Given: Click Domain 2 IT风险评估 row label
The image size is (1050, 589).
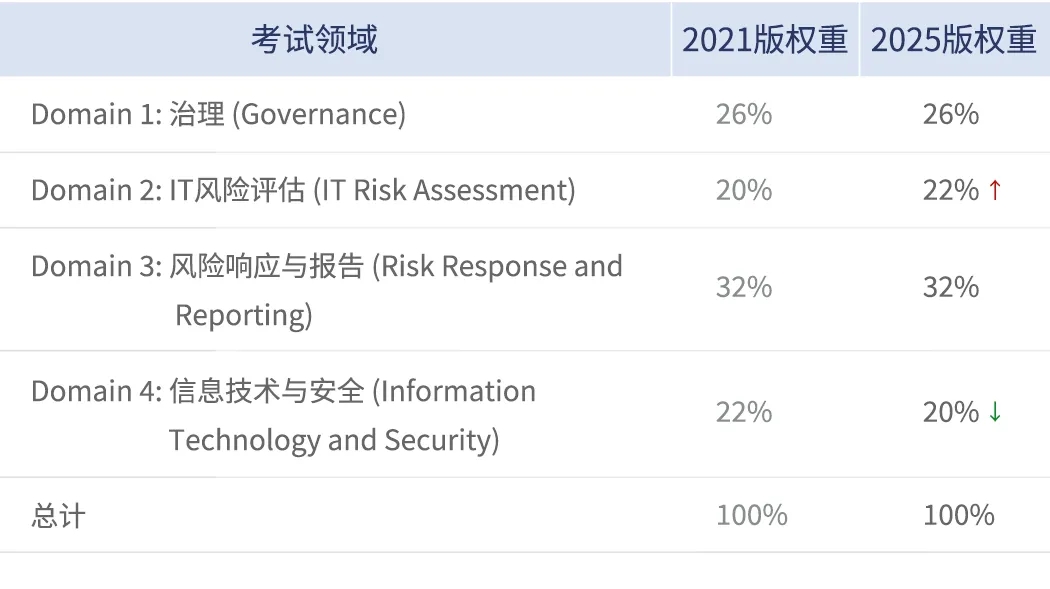Looking at the screenshot, I should pyautogui.click(x=303, y=190).
